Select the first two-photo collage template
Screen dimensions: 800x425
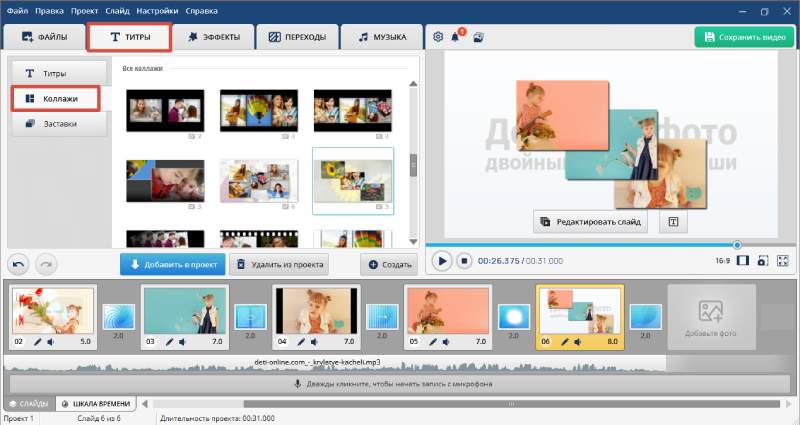165,111
